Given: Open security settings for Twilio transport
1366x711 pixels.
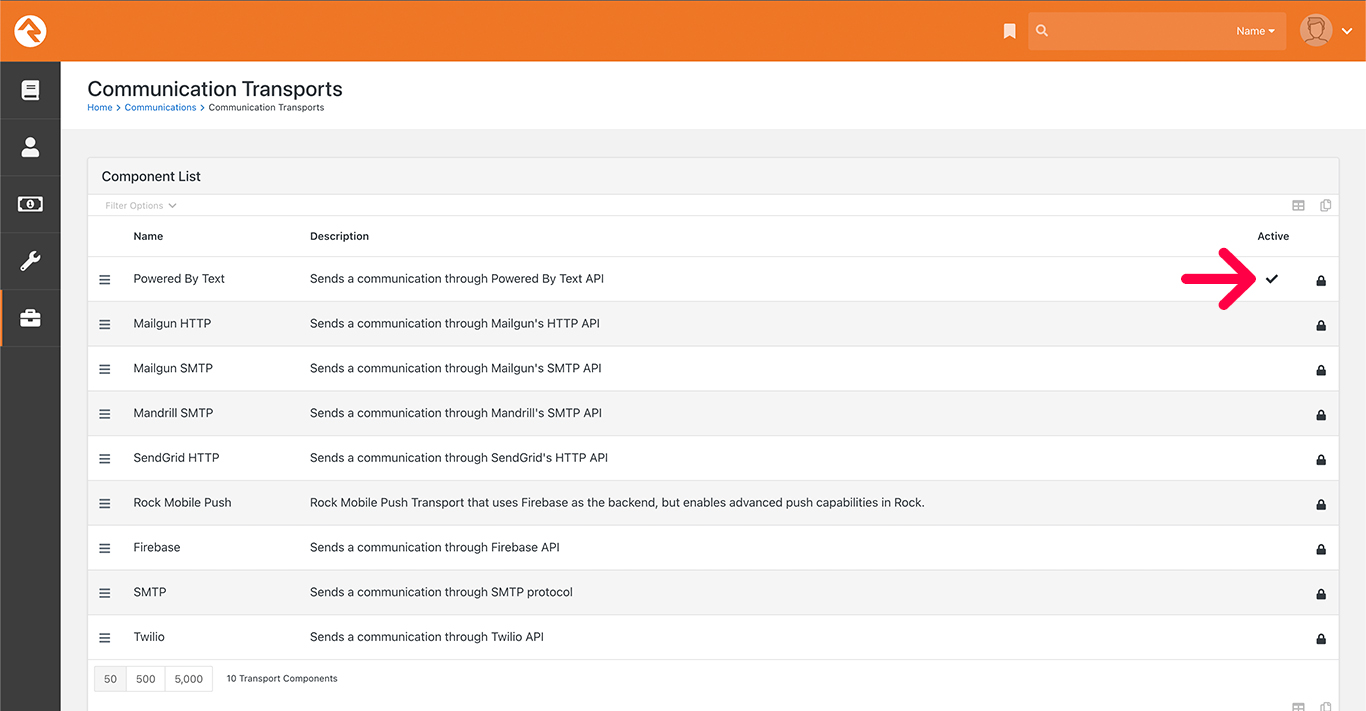Looking at the screenshot, I should click(1320, 637).
